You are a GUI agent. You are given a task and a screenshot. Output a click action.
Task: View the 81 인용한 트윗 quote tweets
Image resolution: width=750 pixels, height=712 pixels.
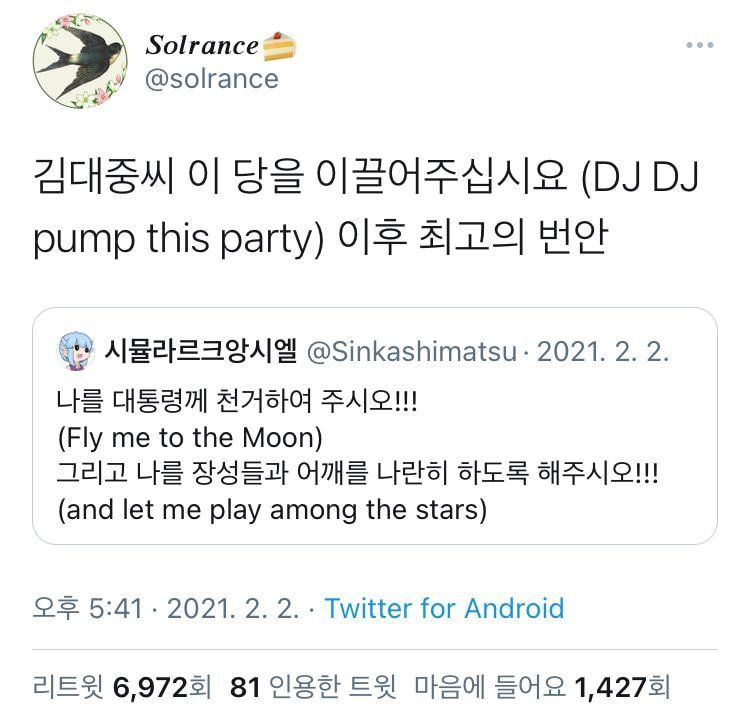point(313,687)
